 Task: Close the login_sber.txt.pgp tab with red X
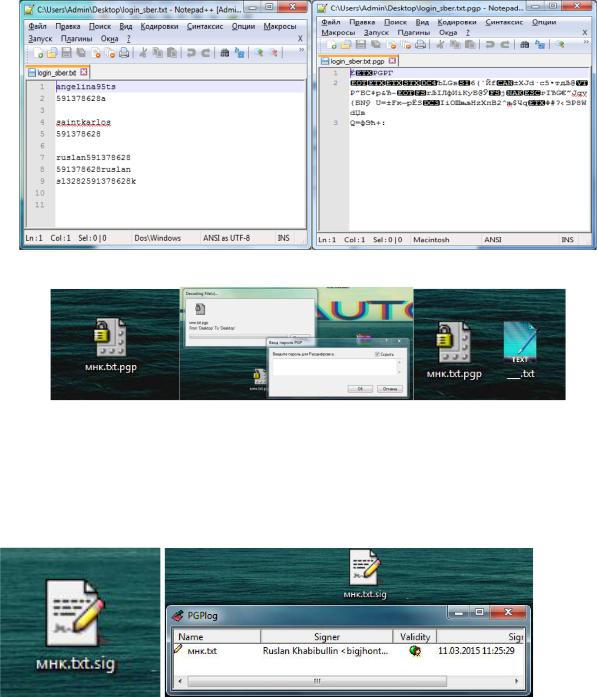[x=392, y=61]
